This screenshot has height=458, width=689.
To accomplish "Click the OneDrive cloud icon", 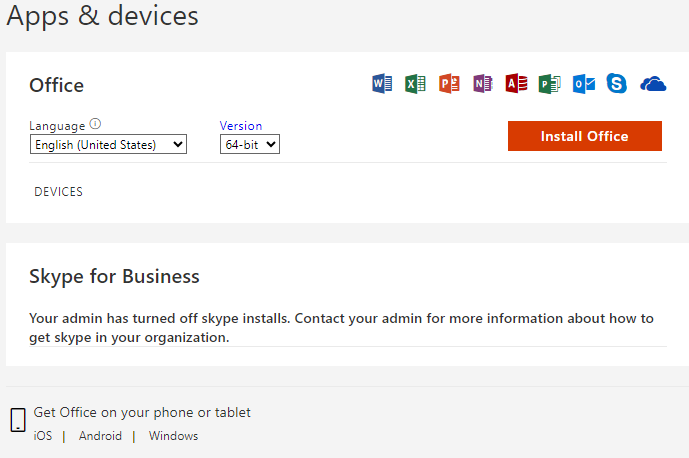I will point(653,84).
